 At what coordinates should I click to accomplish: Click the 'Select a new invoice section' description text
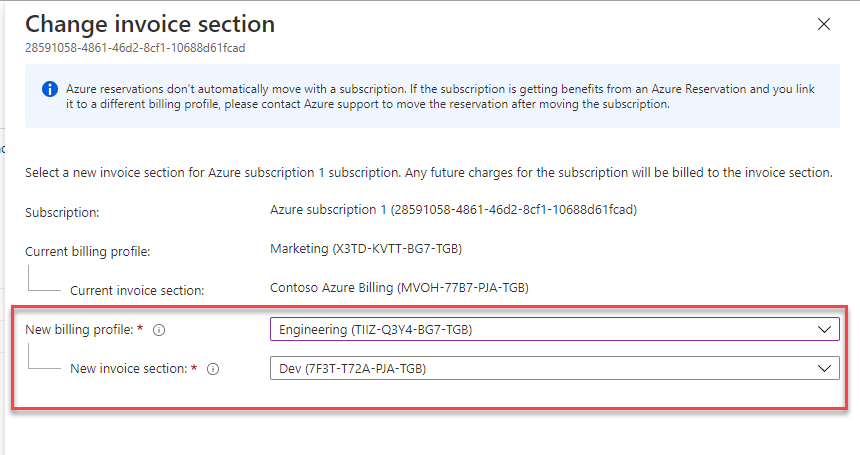tap(428, 173)
